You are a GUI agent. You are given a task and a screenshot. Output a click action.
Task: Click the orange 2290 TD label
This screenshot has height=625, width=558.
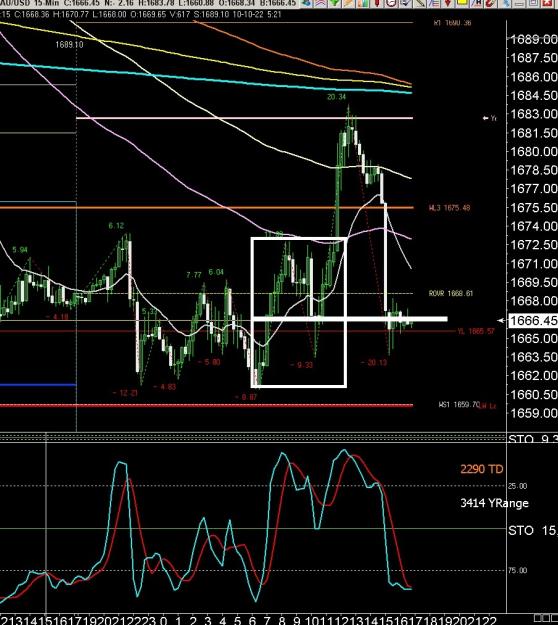(x=482, y=469)
